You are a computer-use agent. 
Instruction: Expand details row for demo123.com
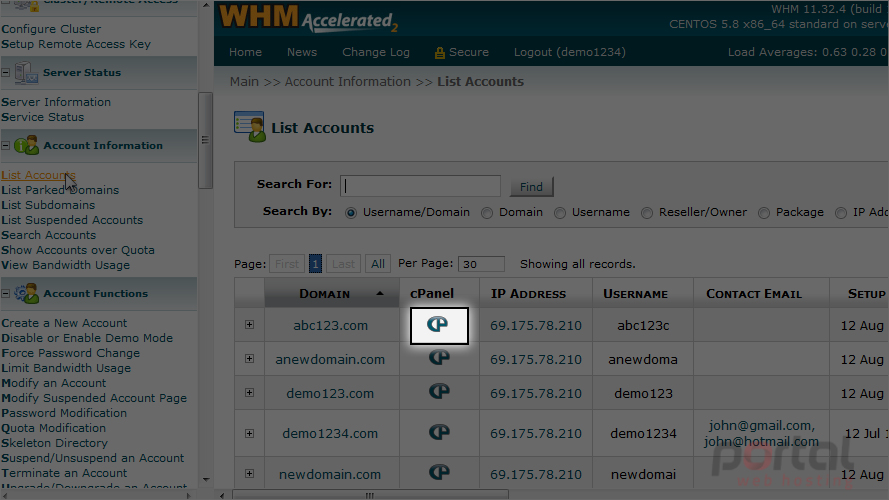[249, 392]
